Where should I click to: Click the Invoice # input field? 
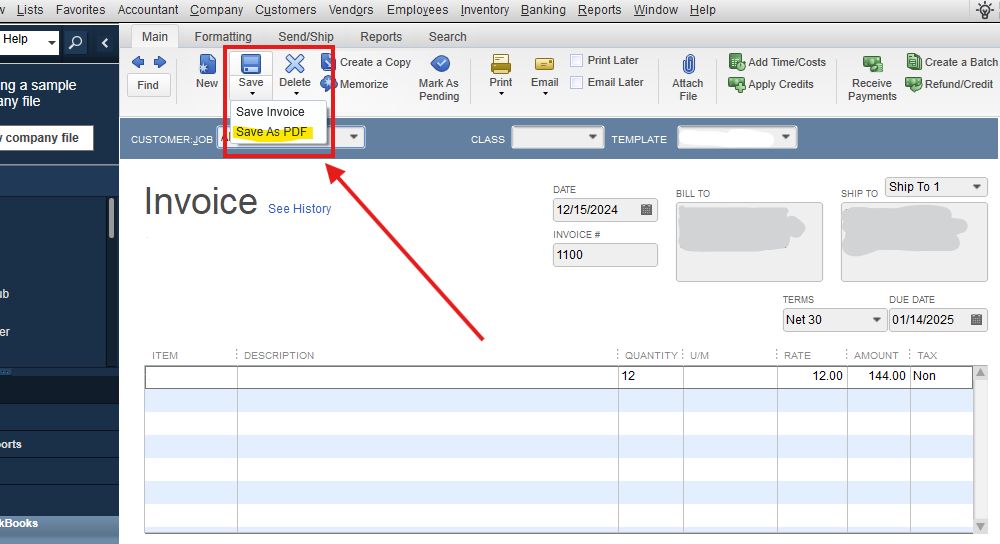click(x=605, y=255)
